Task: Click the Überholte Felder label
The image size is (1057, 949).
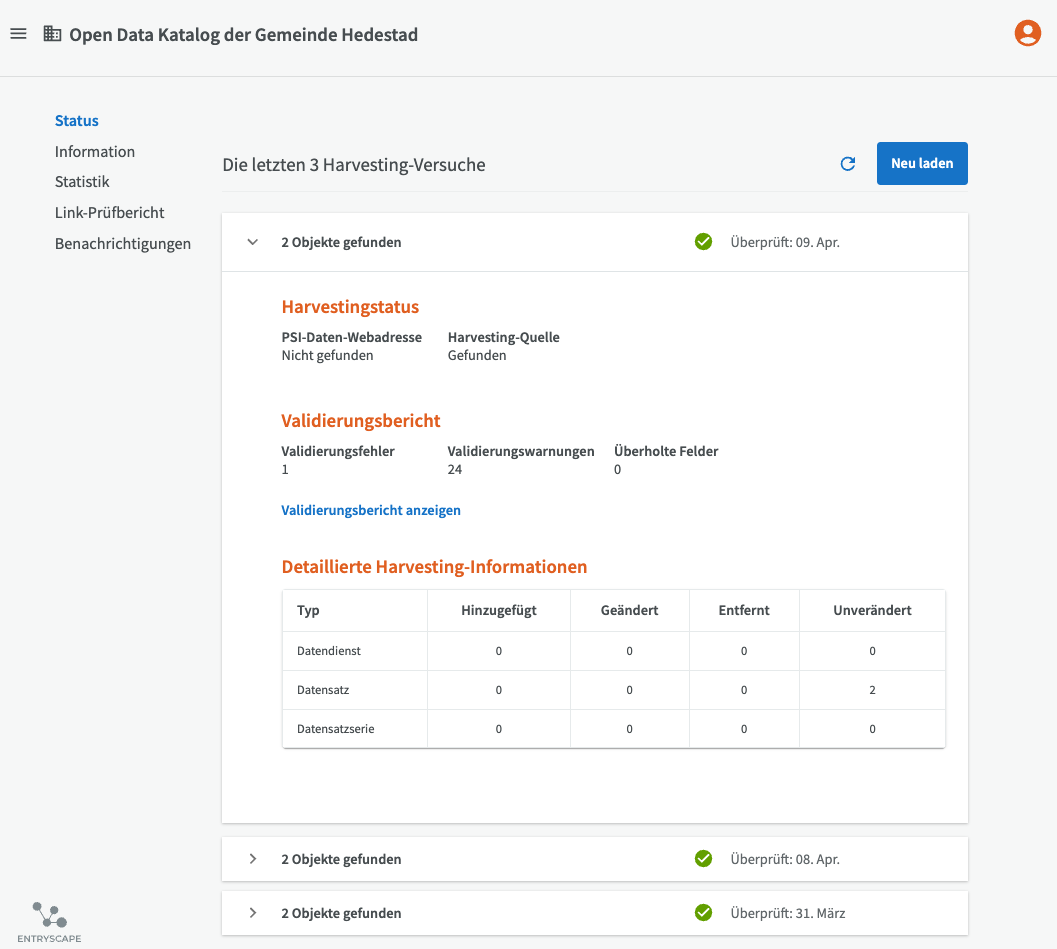Action: click(x=666, y=452)
